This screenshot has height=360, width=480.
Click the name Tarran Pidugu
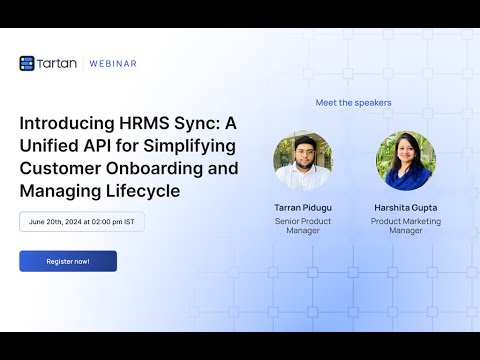pos(303,208)
